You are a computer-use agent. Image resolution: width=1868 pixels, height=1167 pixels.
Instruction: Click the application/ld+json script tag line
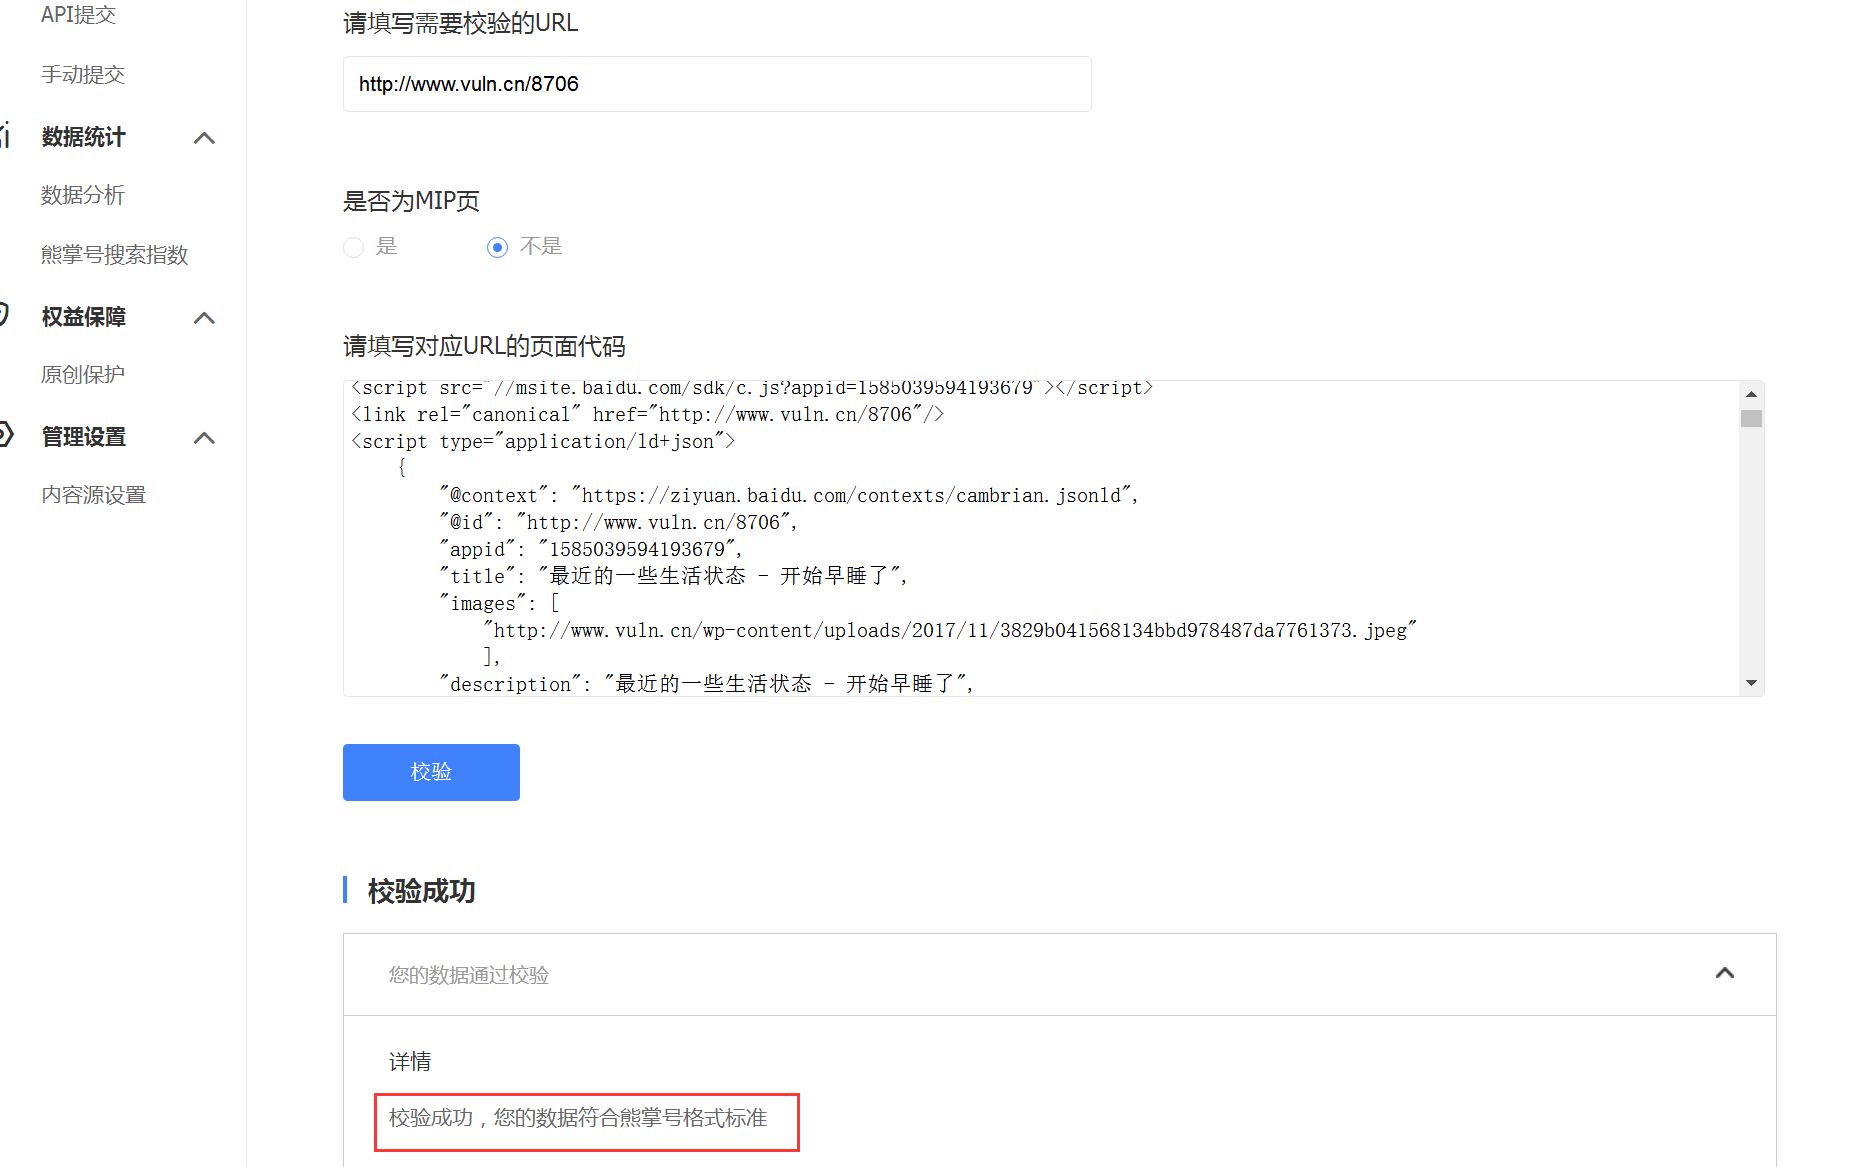click(543, 441)
